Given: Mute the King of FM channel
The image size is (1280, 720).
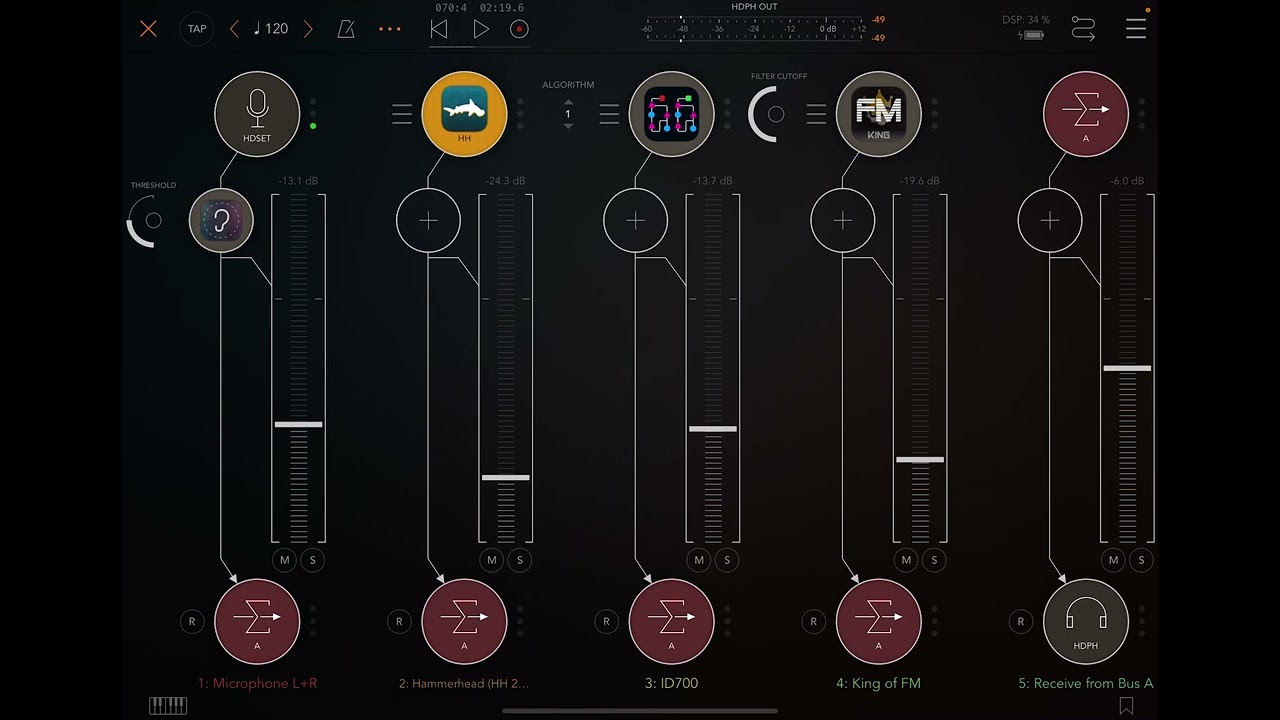Looking at the screenshot, I should [x=905, y=560].
